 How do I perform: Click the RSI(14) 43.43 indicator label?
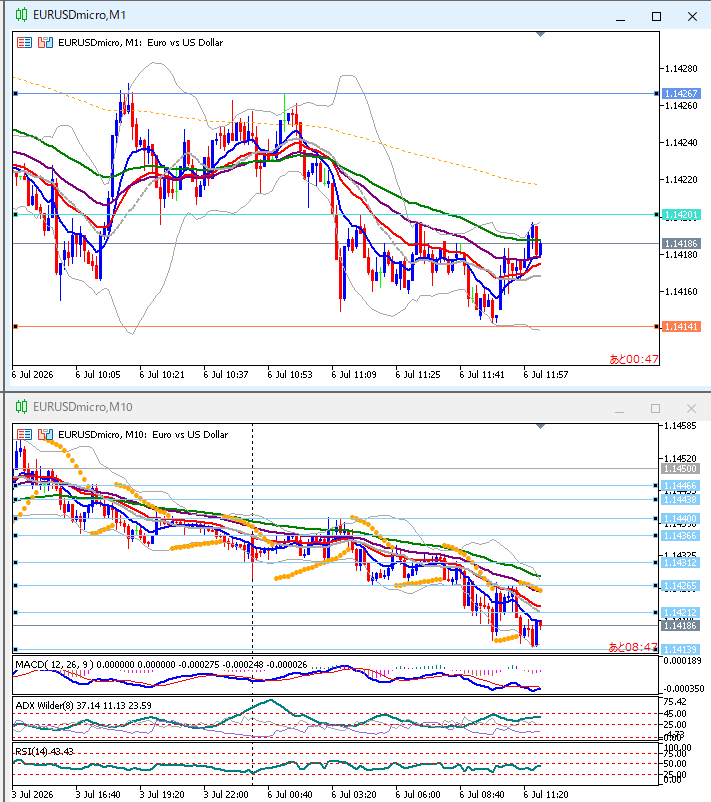(x=45, y=751)
